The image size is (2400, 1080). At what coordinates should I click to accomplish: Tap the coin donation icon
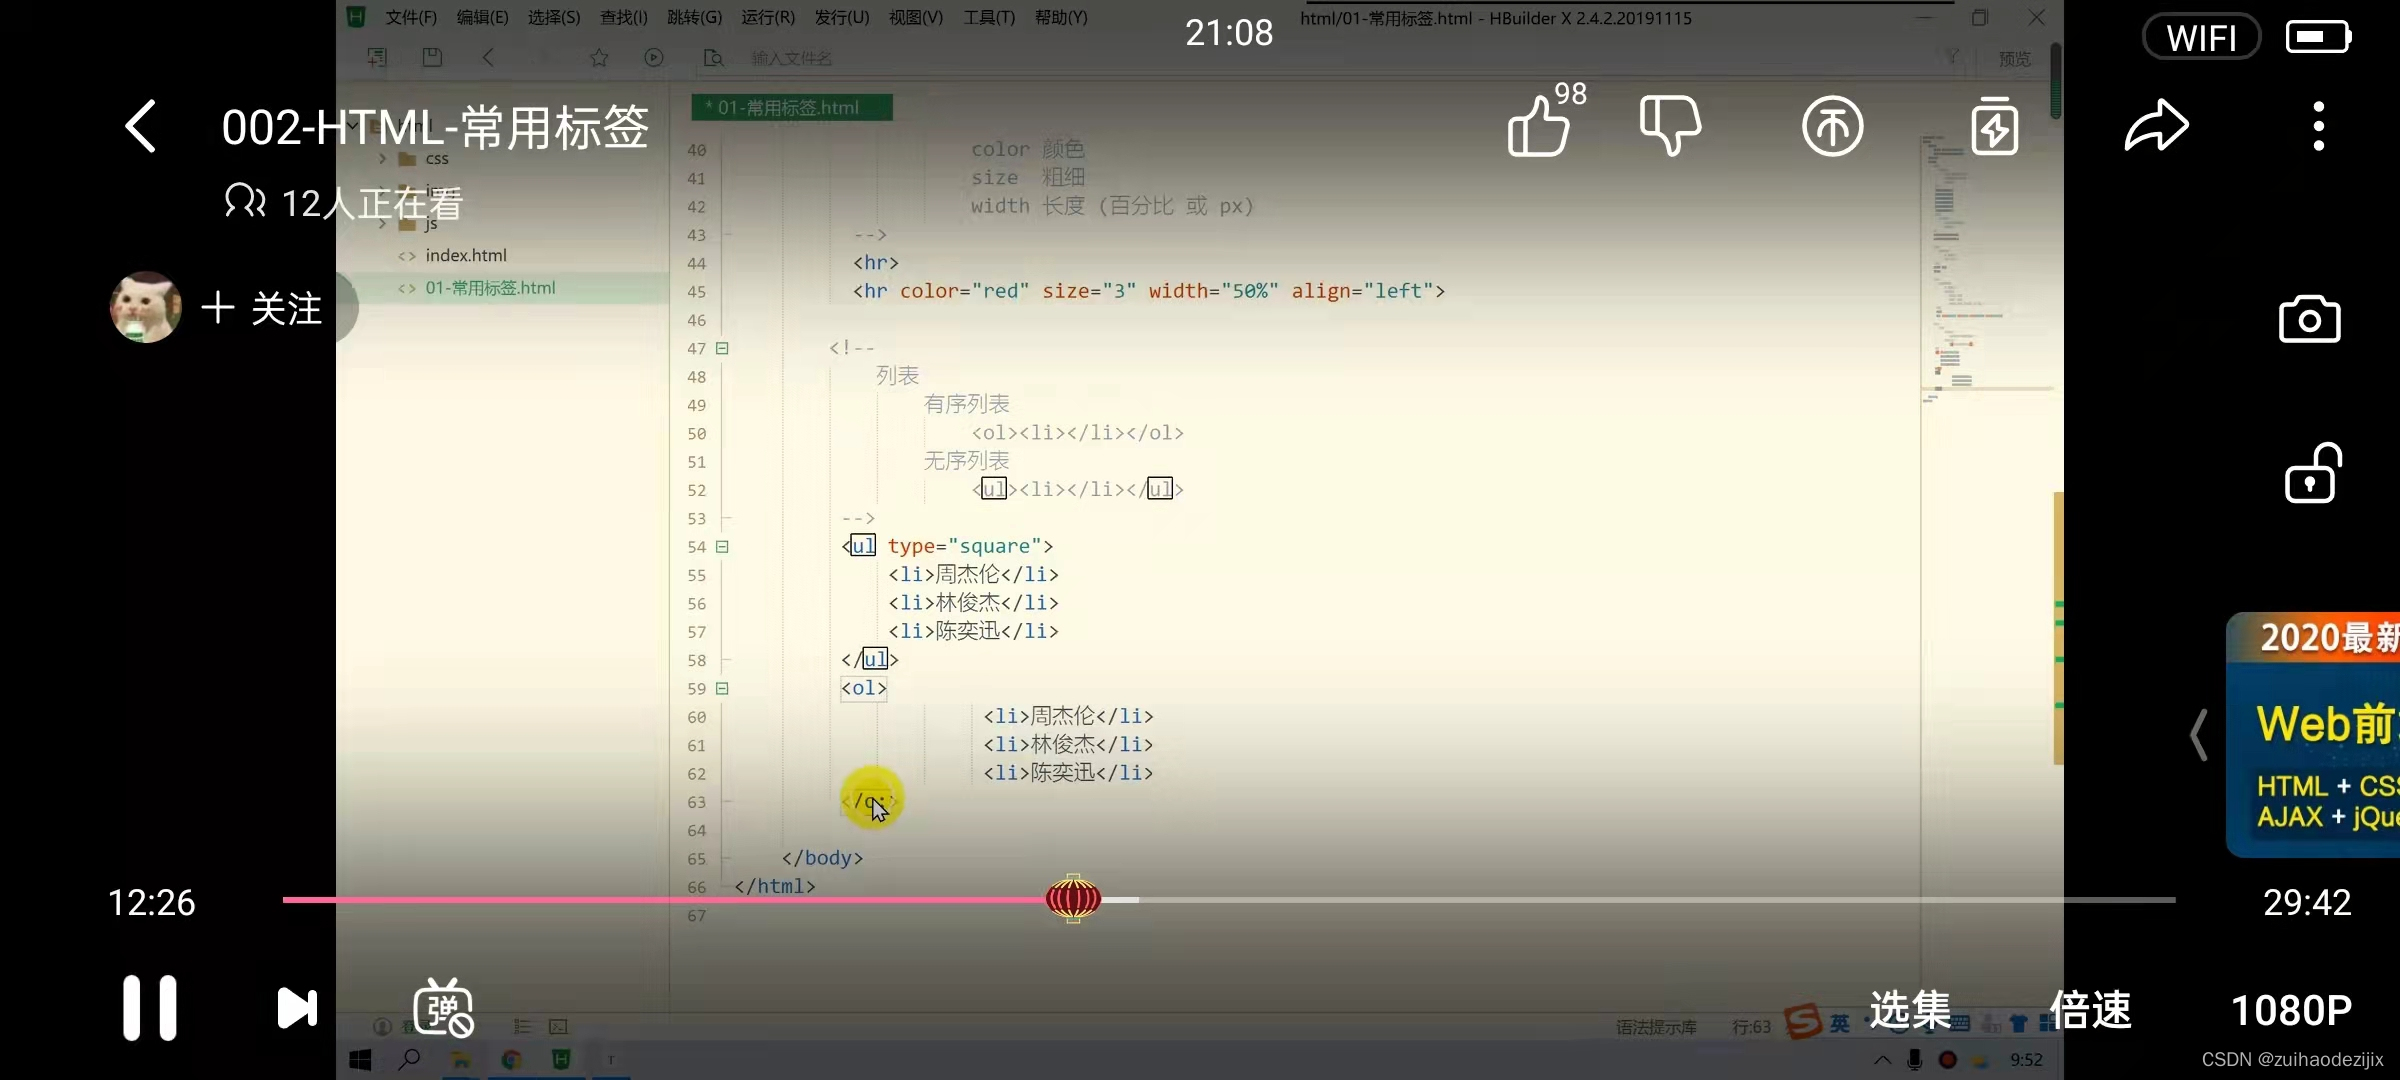pos(1832,127)
